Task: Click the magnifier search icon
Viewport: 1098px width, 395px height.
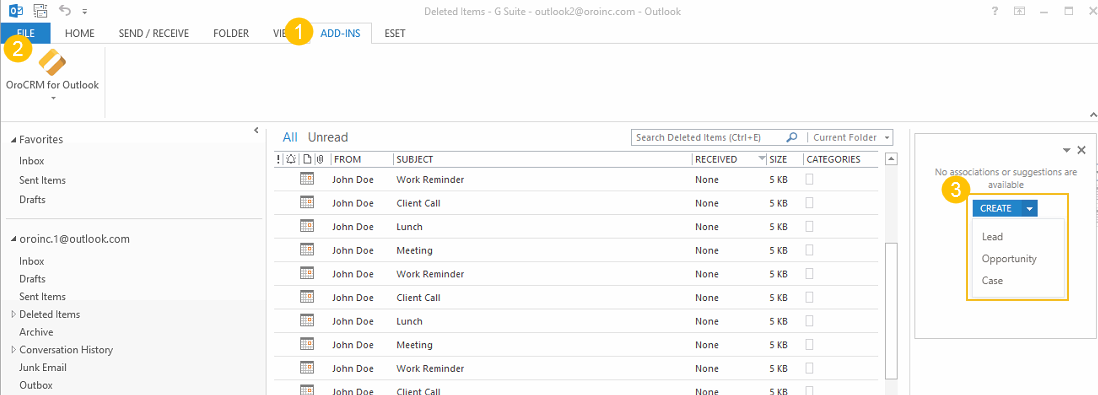Action: click(792, 137)
